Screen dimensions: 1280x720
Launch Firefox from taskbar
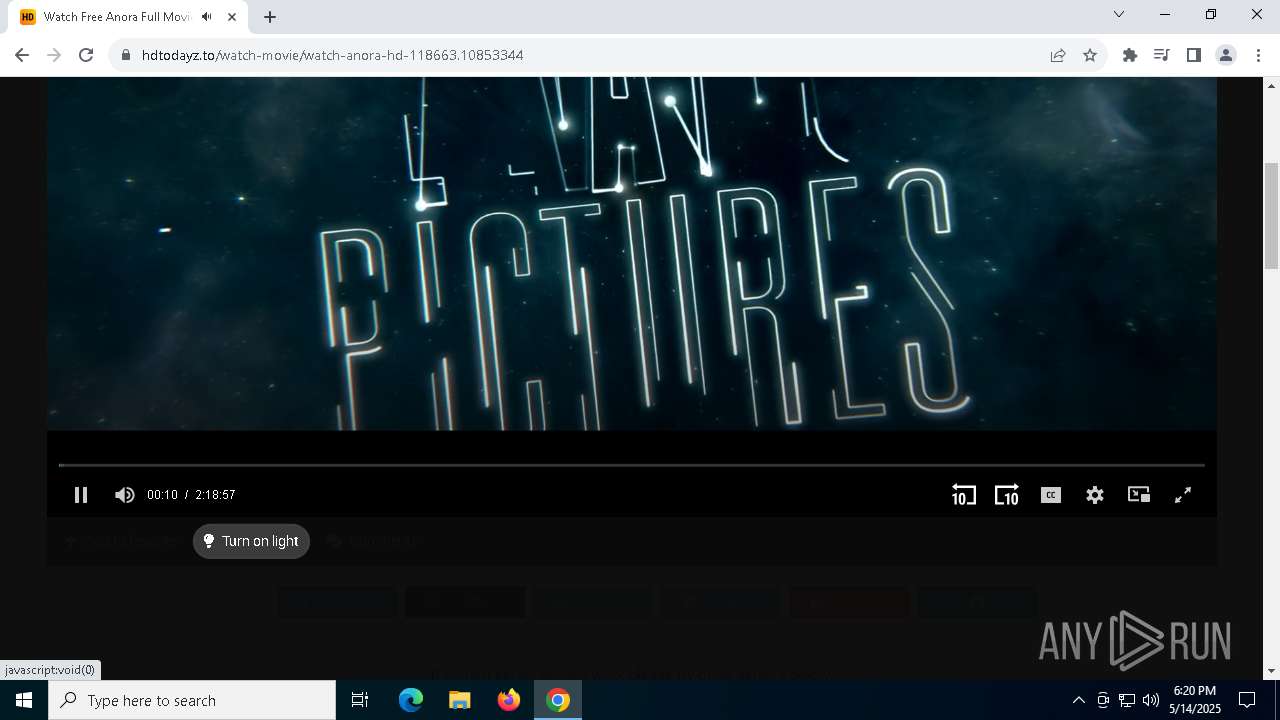[x=509, y=700]
